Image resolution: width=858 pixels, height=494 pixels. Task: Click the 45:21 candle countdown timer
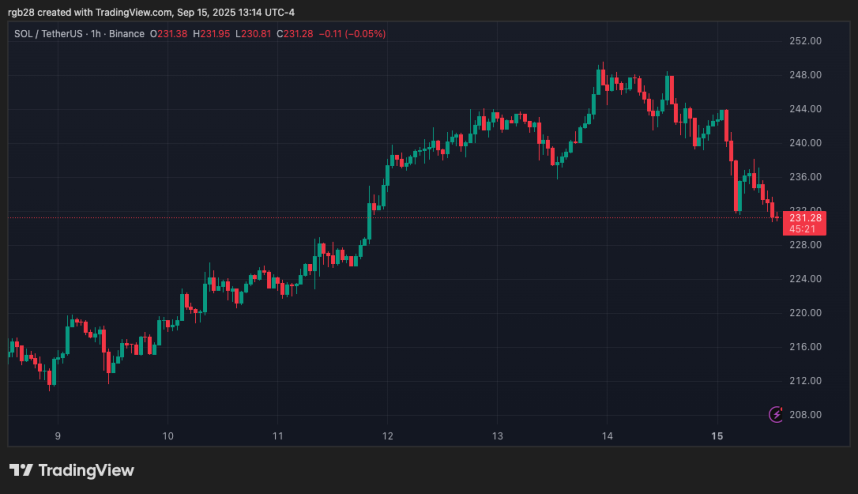[x=805, y=229]
